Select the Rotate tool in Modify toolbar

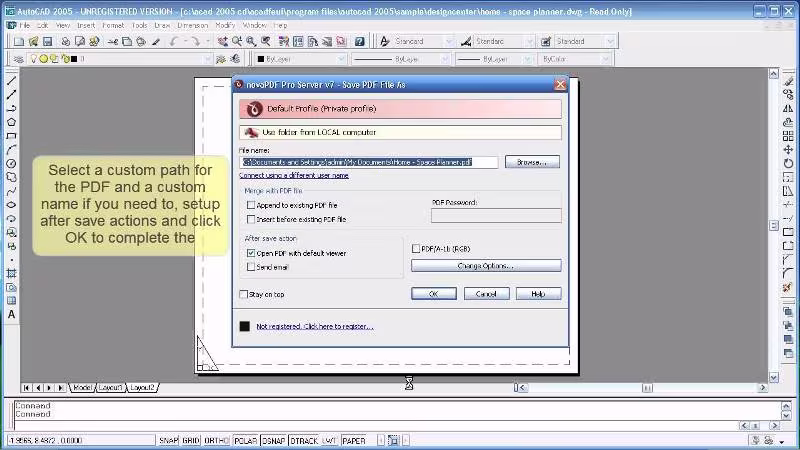coord(788,163)
